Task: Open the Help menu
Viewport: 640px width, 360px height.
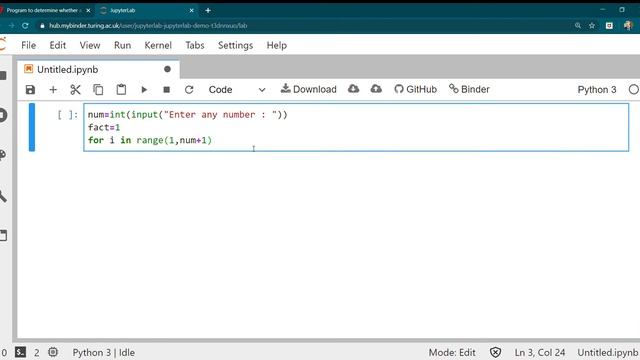Action: point(277,45)
